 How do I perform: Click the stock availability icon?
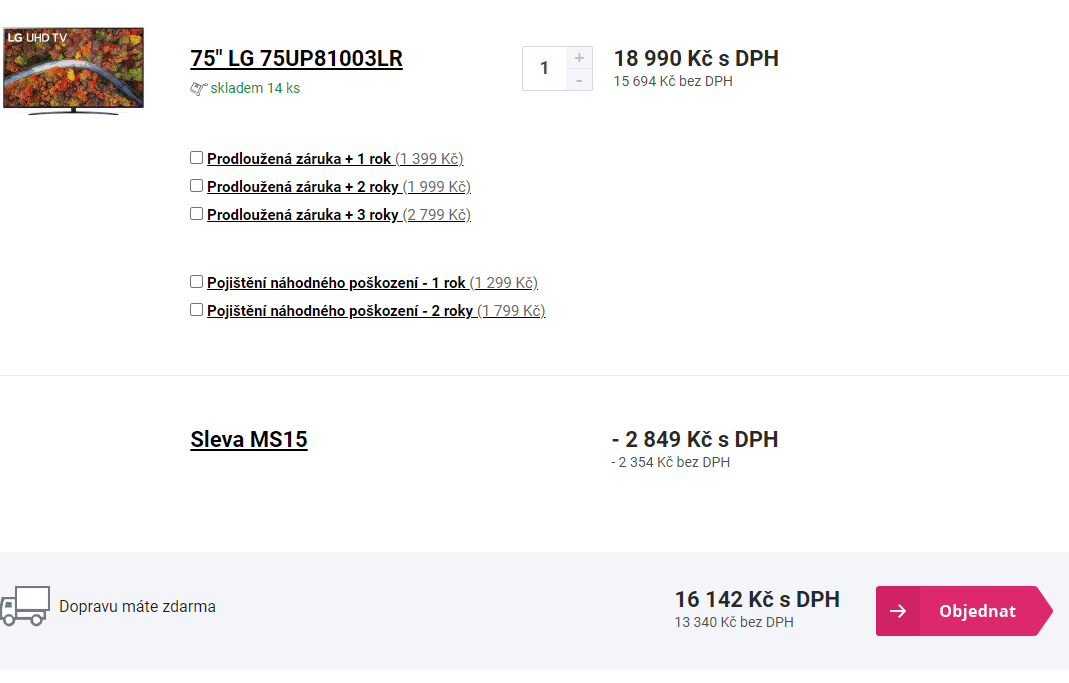click(198, 88)
